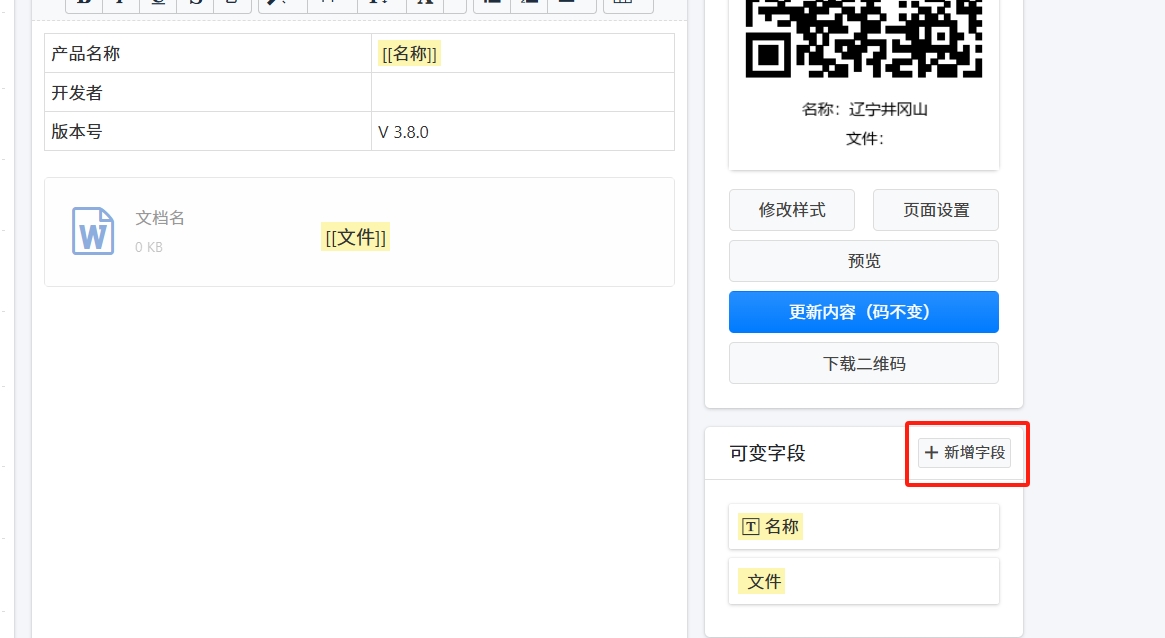Download the QR code via 下载二维码
The height and width of the screenshot is (638, 1165).
[863, 363]
